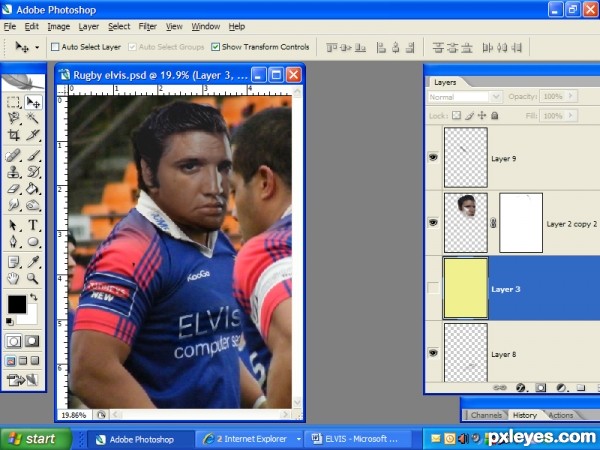Open the Layer menu
This screenshot has width=600, height=450.
(89, 26)
